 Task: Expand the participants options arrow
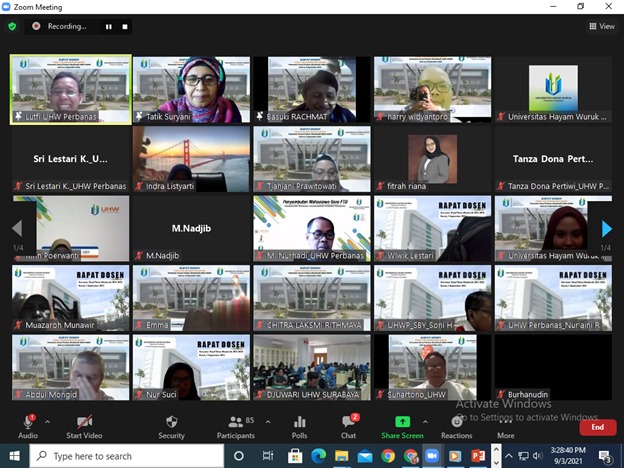(268, 421)
